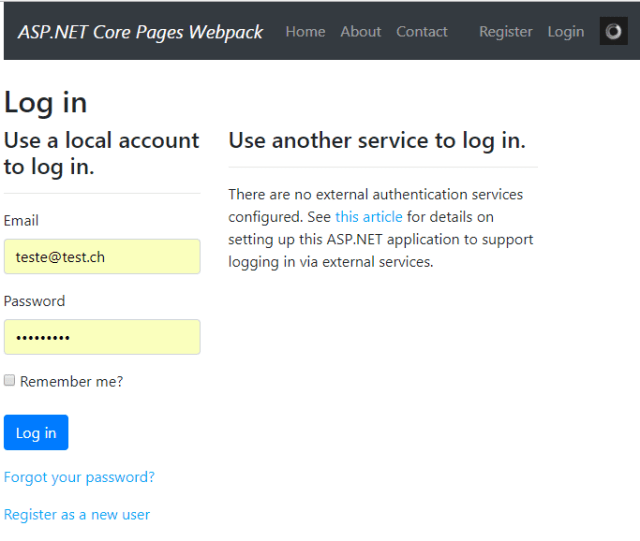The image size is (640, 541).
Task: Click the "Log in" page heading
Action: [x=45, y=102]
